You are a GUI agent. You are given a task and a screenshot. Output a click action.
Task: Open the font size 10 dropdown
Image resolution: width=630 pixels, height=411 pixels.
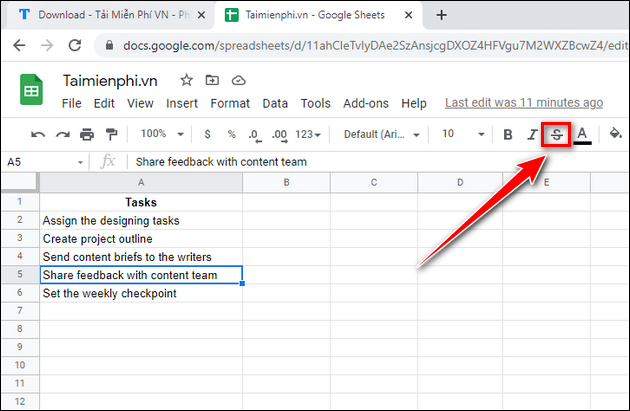click(x=463, y=134)
